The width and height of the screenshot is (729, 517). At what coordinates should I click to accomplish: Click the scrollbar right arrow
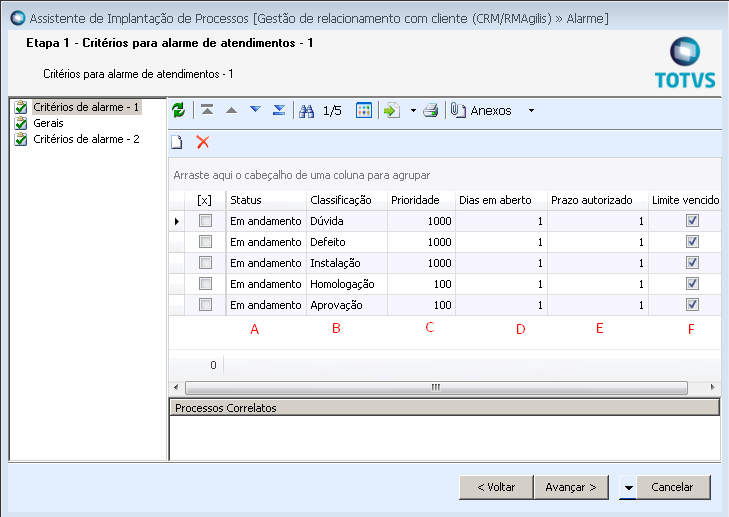[713, 387]
